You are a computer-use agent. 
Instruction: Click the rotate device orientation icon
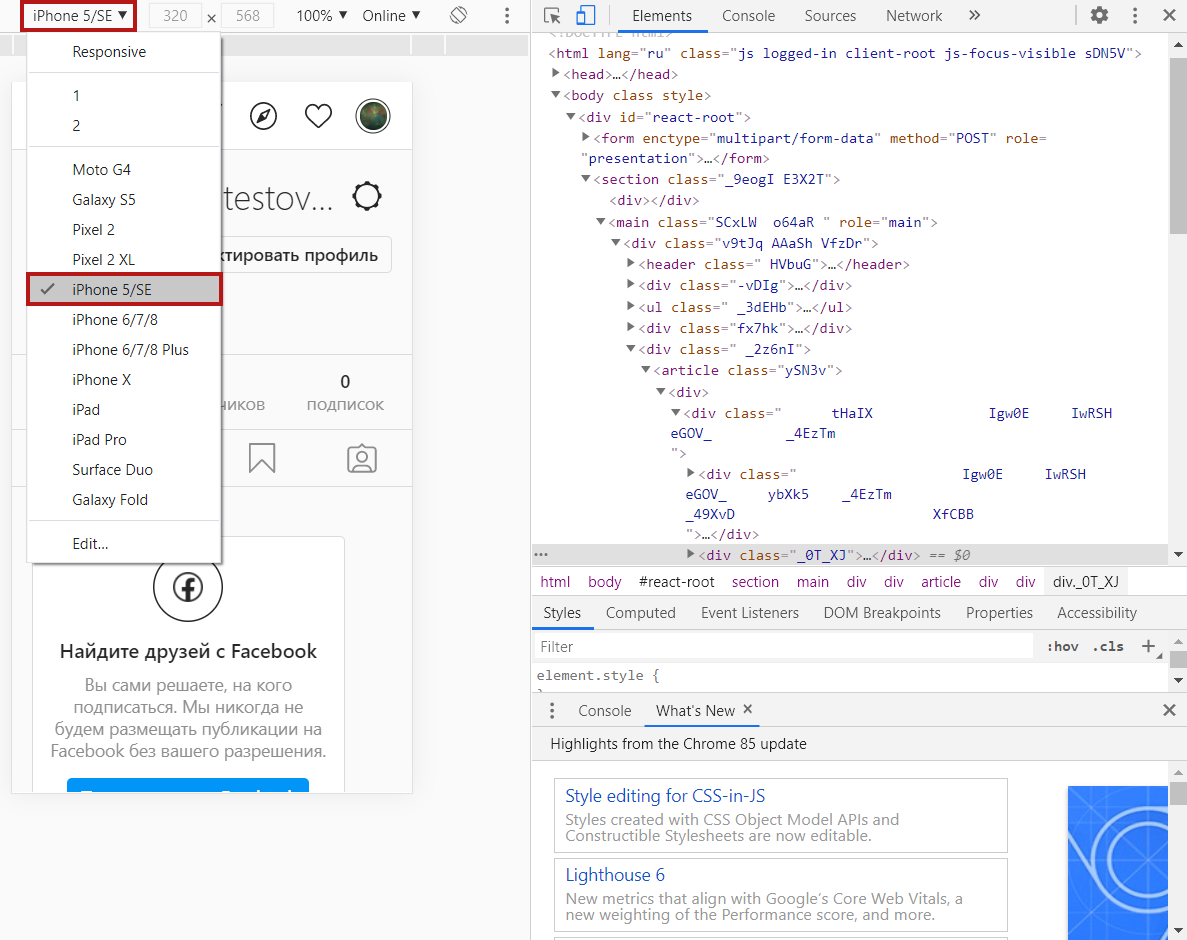tap(458, 16)
